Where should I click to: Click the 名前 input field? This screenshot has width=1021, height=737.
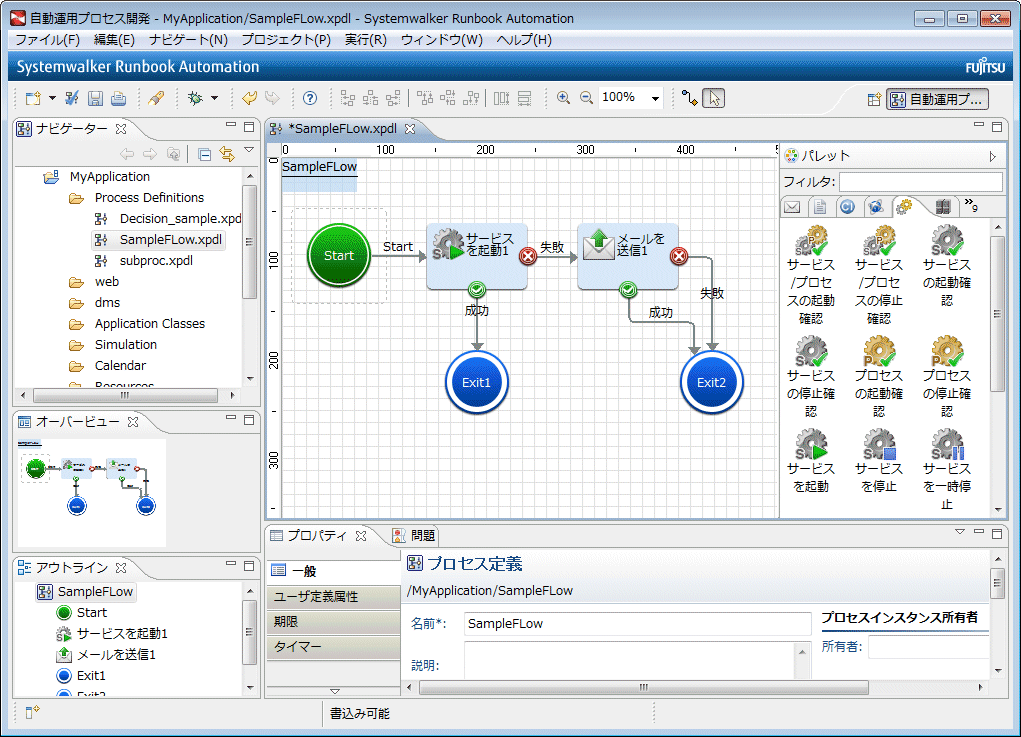point(637,624)
